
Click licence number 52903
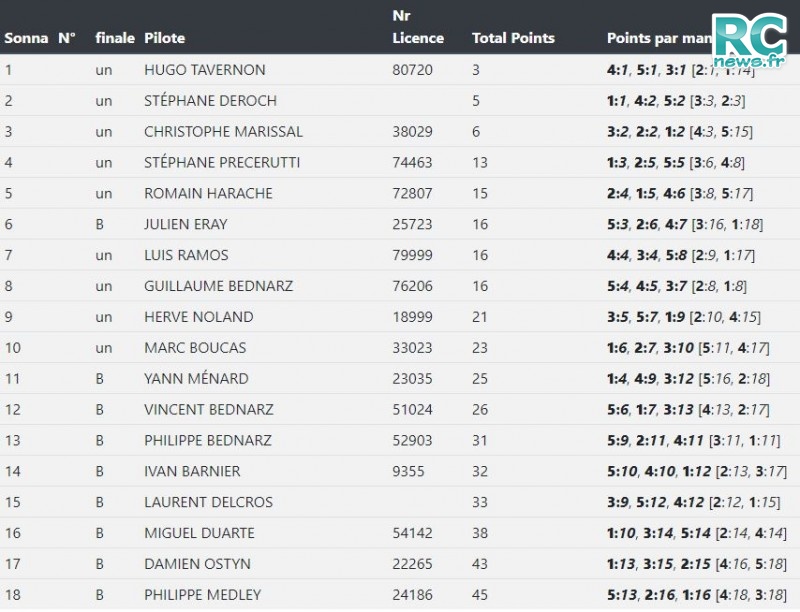[412, 441]
